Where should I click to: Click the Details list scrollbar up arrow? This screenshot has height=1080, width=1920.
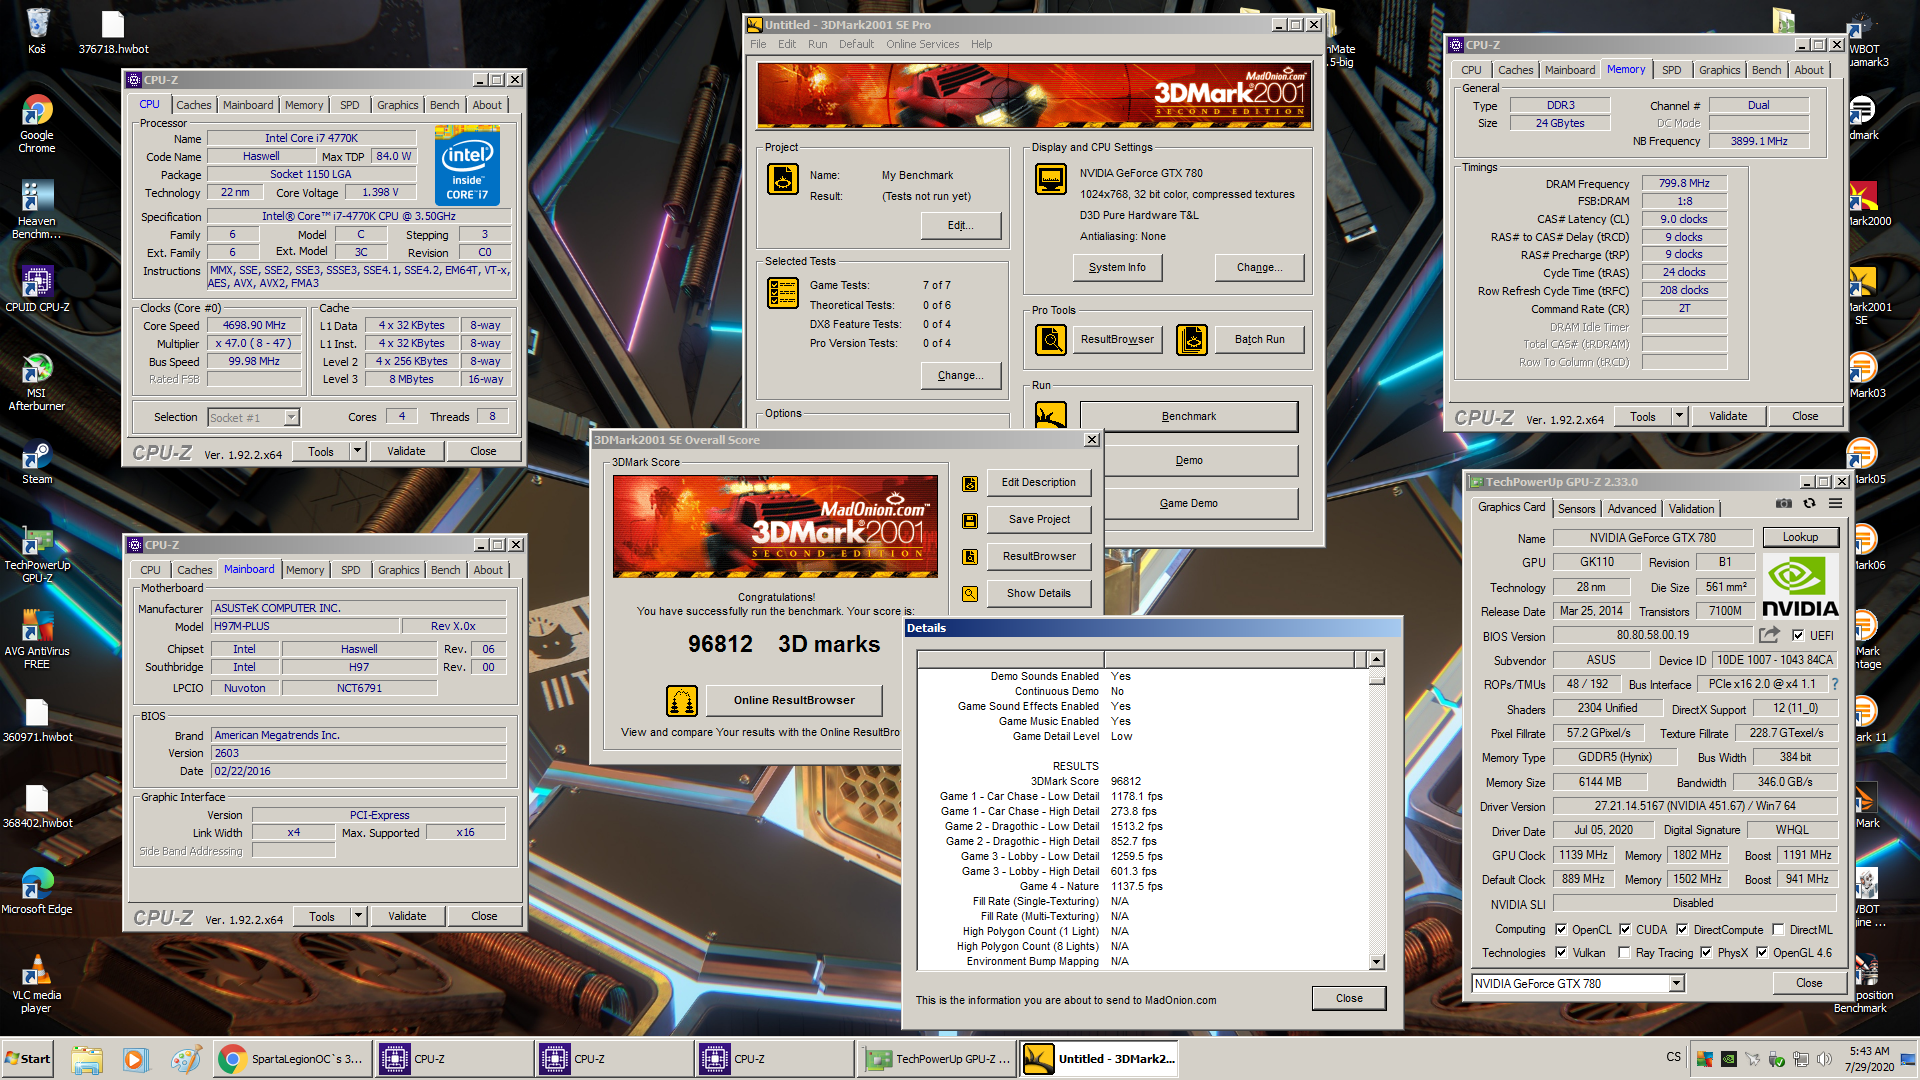(1376, 659)
